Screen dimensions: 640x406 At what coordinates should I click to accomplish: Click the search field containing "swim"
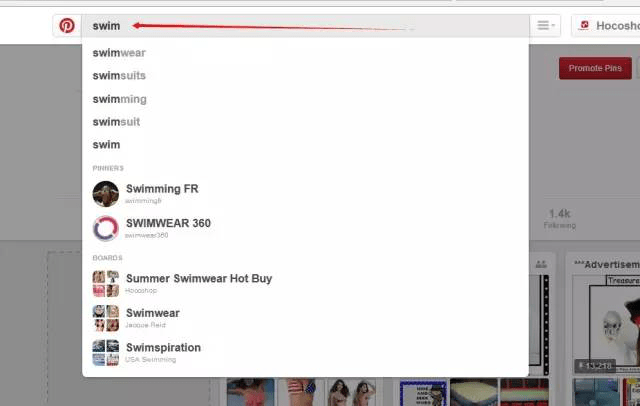(305, 26)
